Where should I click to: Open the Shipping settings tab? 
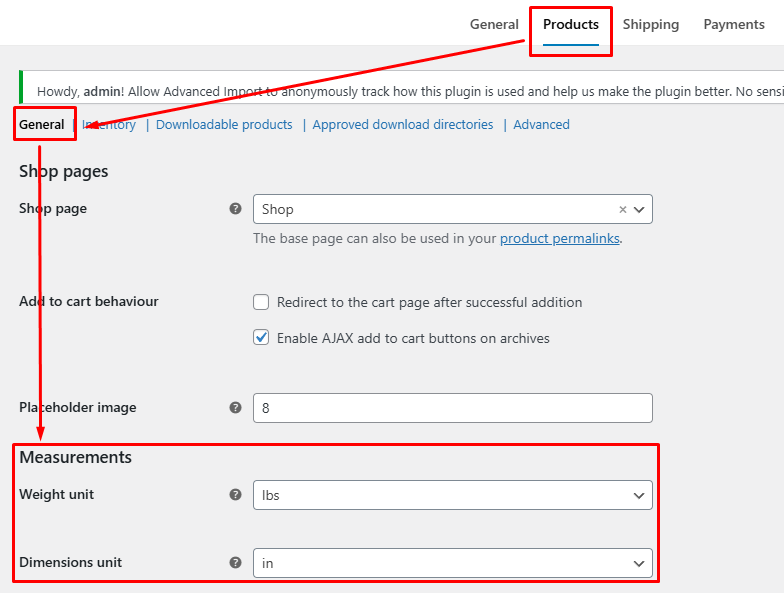pyautogui.click(x=650, y=24)
